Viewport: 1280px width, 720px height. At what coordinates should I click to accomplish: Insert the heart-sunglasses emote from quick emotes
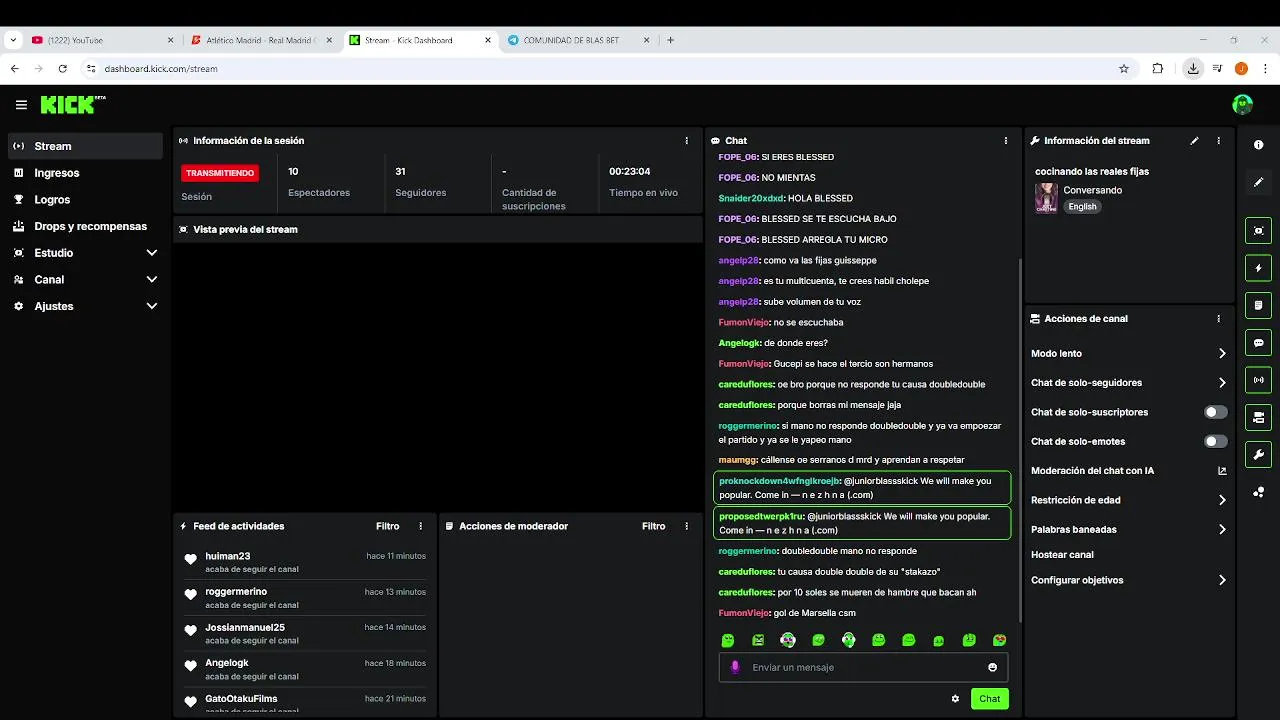click(x=999, y=640)
